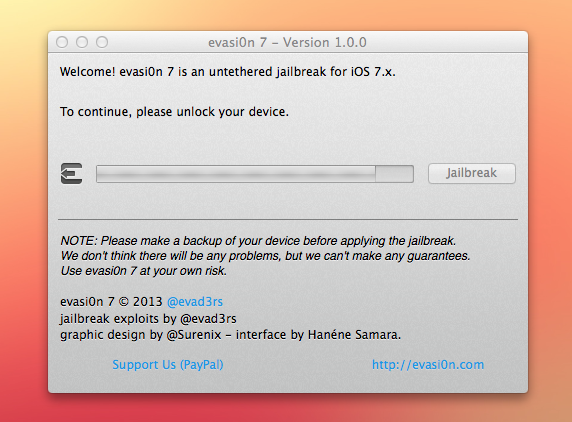Select the unlock your device status text
572x422 pixels.
click(x=174, y=112)
